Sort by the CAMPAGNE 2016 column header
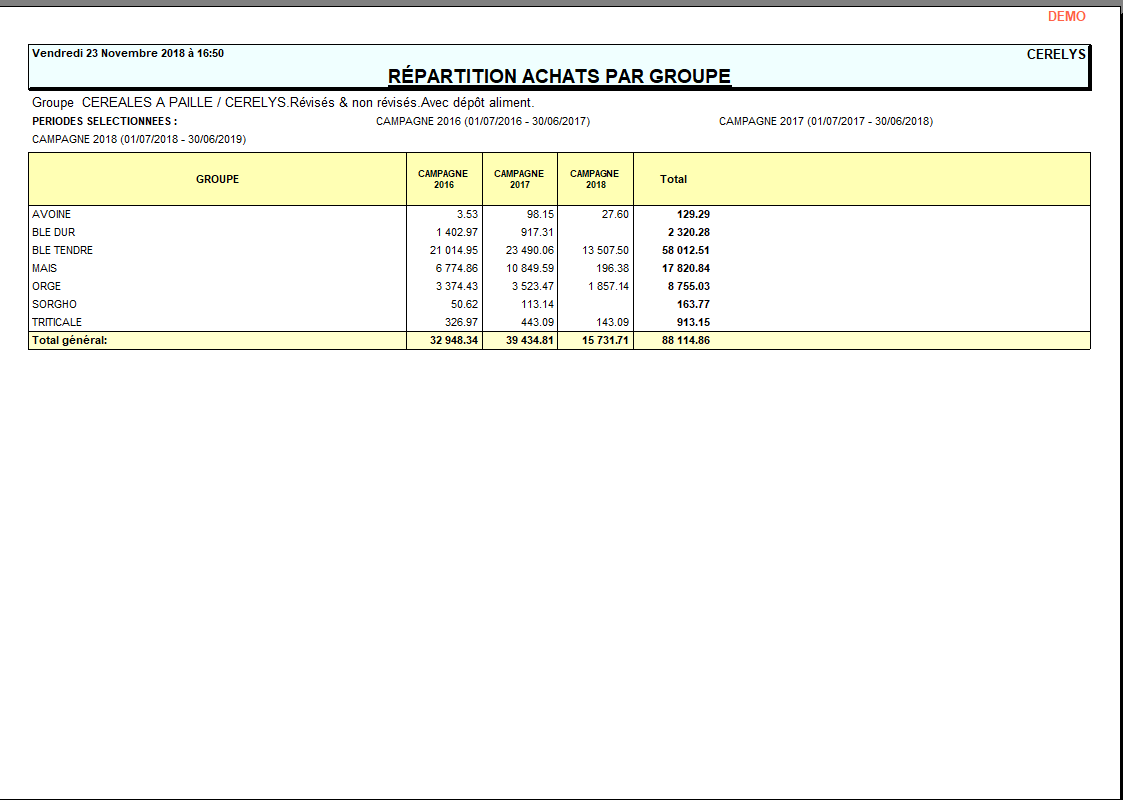The width and height of the screenshot is (1123, 800). (x=443, y=178)
